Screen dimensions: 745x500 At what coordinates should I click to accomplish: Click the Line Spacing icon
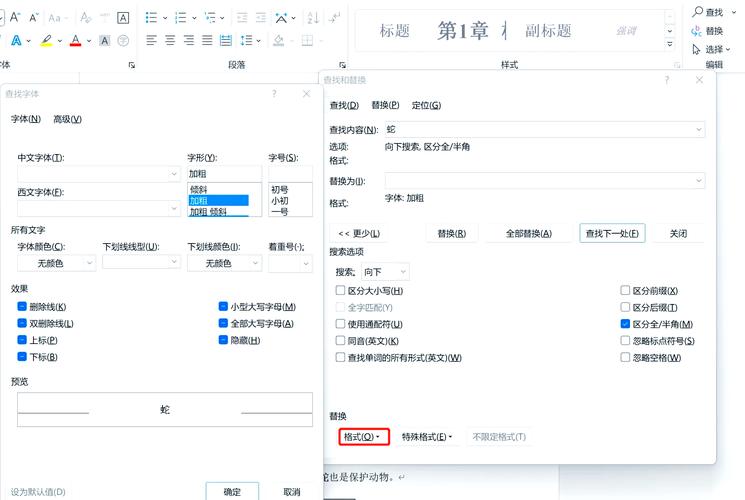[x=246, y=41]
